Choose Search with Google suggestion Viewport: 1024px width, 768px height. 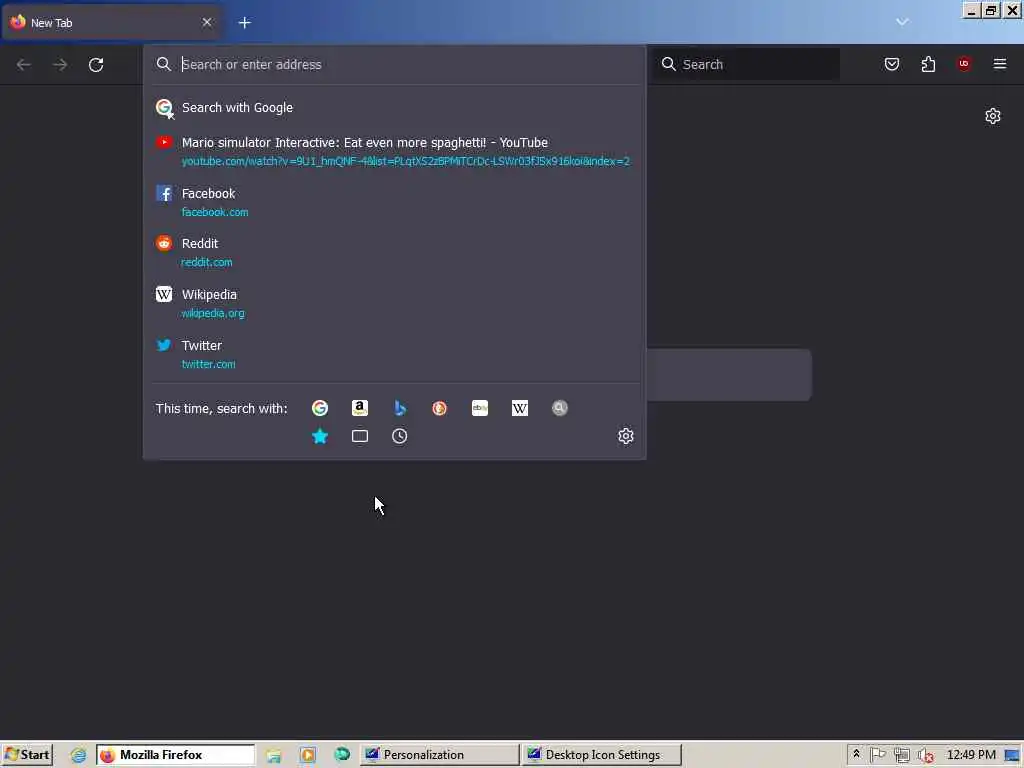[394, 108]
